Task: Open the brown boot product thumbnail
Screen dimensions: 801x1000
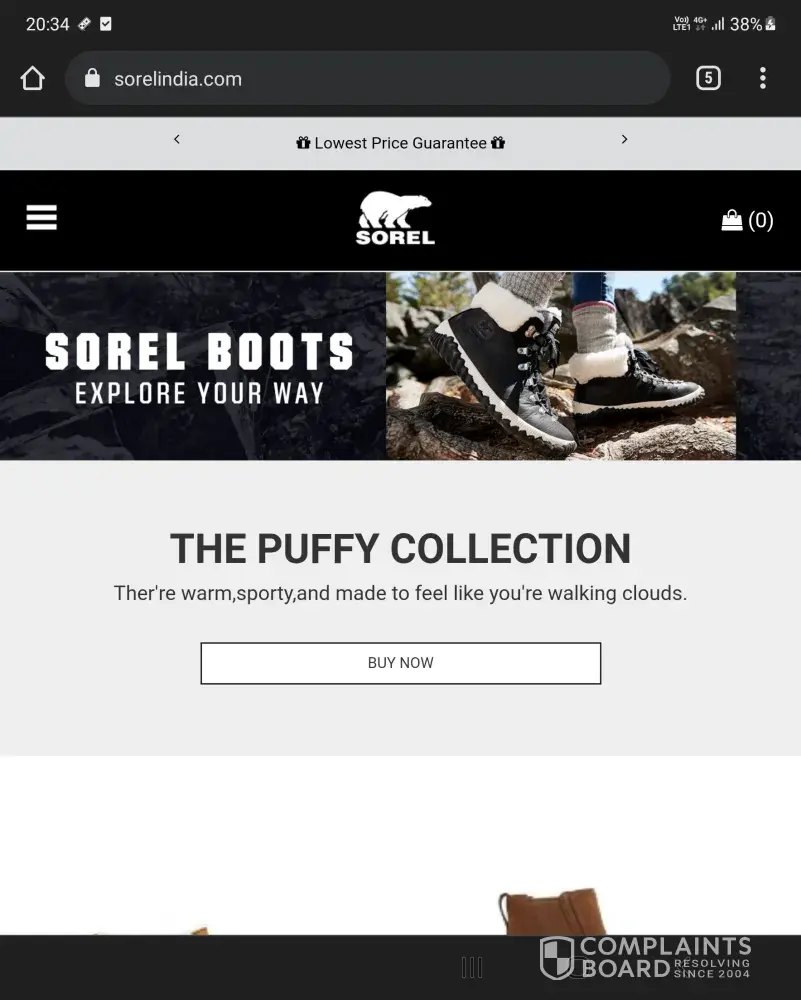Action: tap(552, 911)
